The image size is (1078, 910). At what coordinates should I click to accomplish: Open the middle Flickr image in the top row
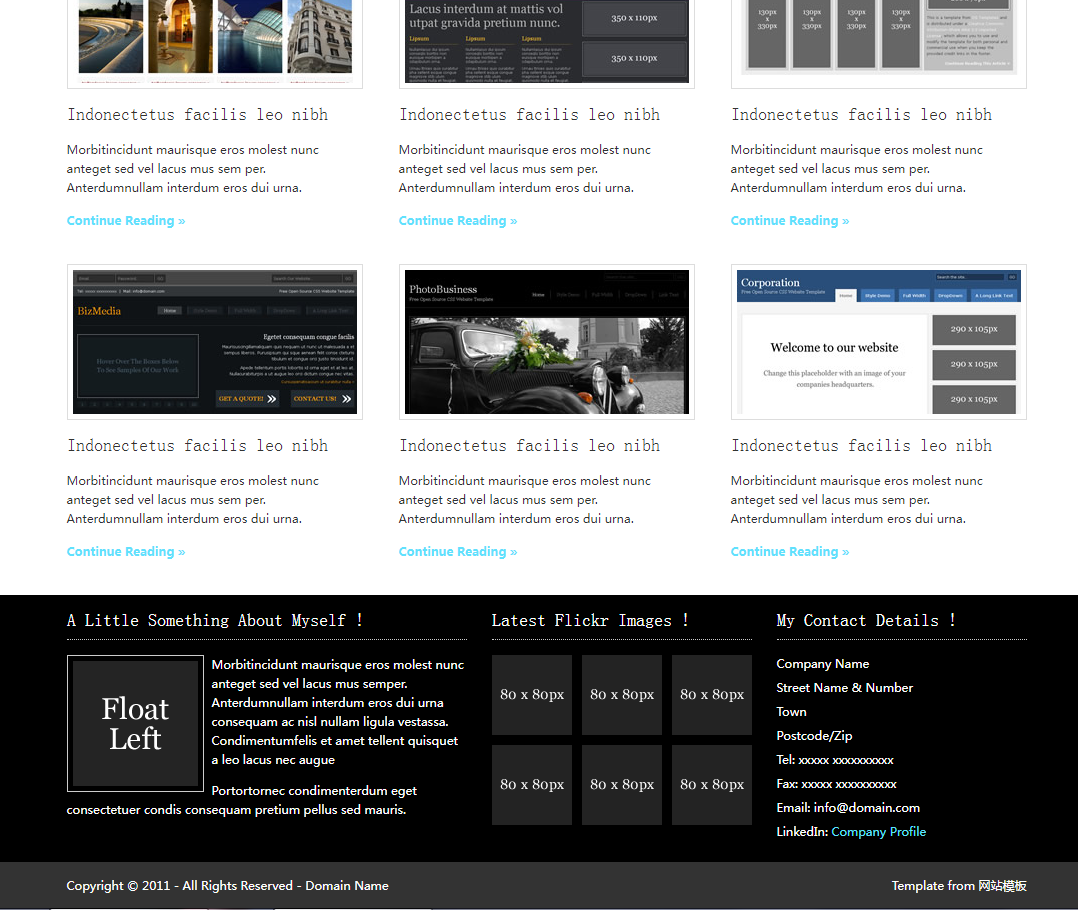click(622, 695)
